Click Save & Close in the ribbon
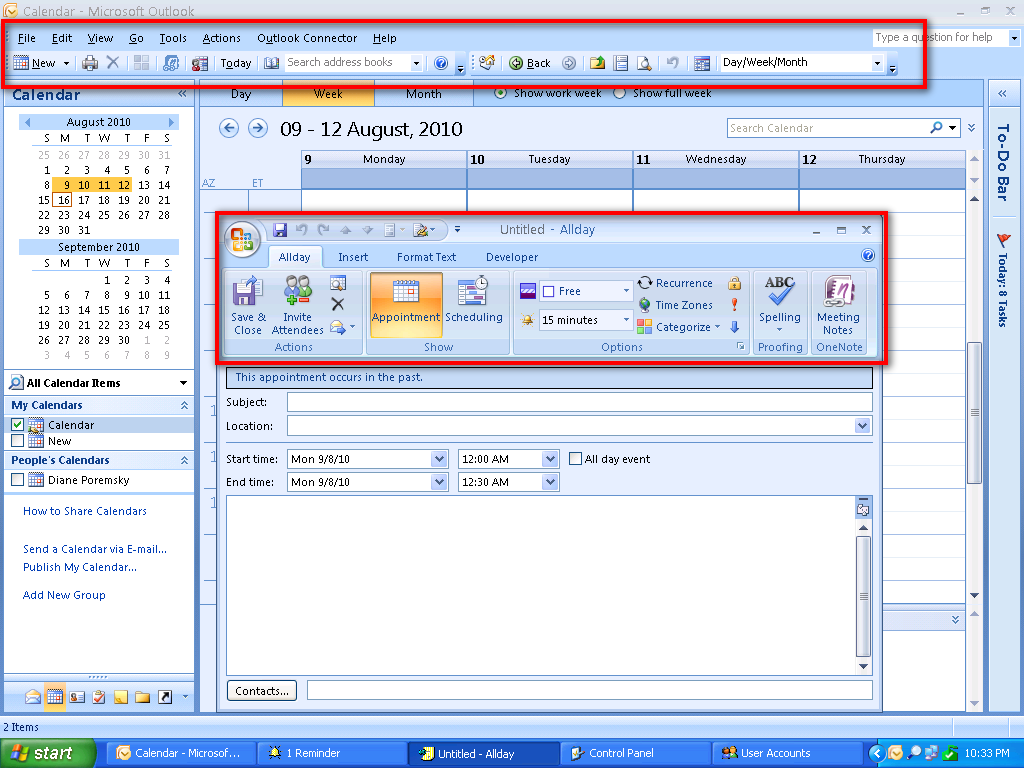The image size is (1024, 768). pyautogui.click(x=248, y=306)
